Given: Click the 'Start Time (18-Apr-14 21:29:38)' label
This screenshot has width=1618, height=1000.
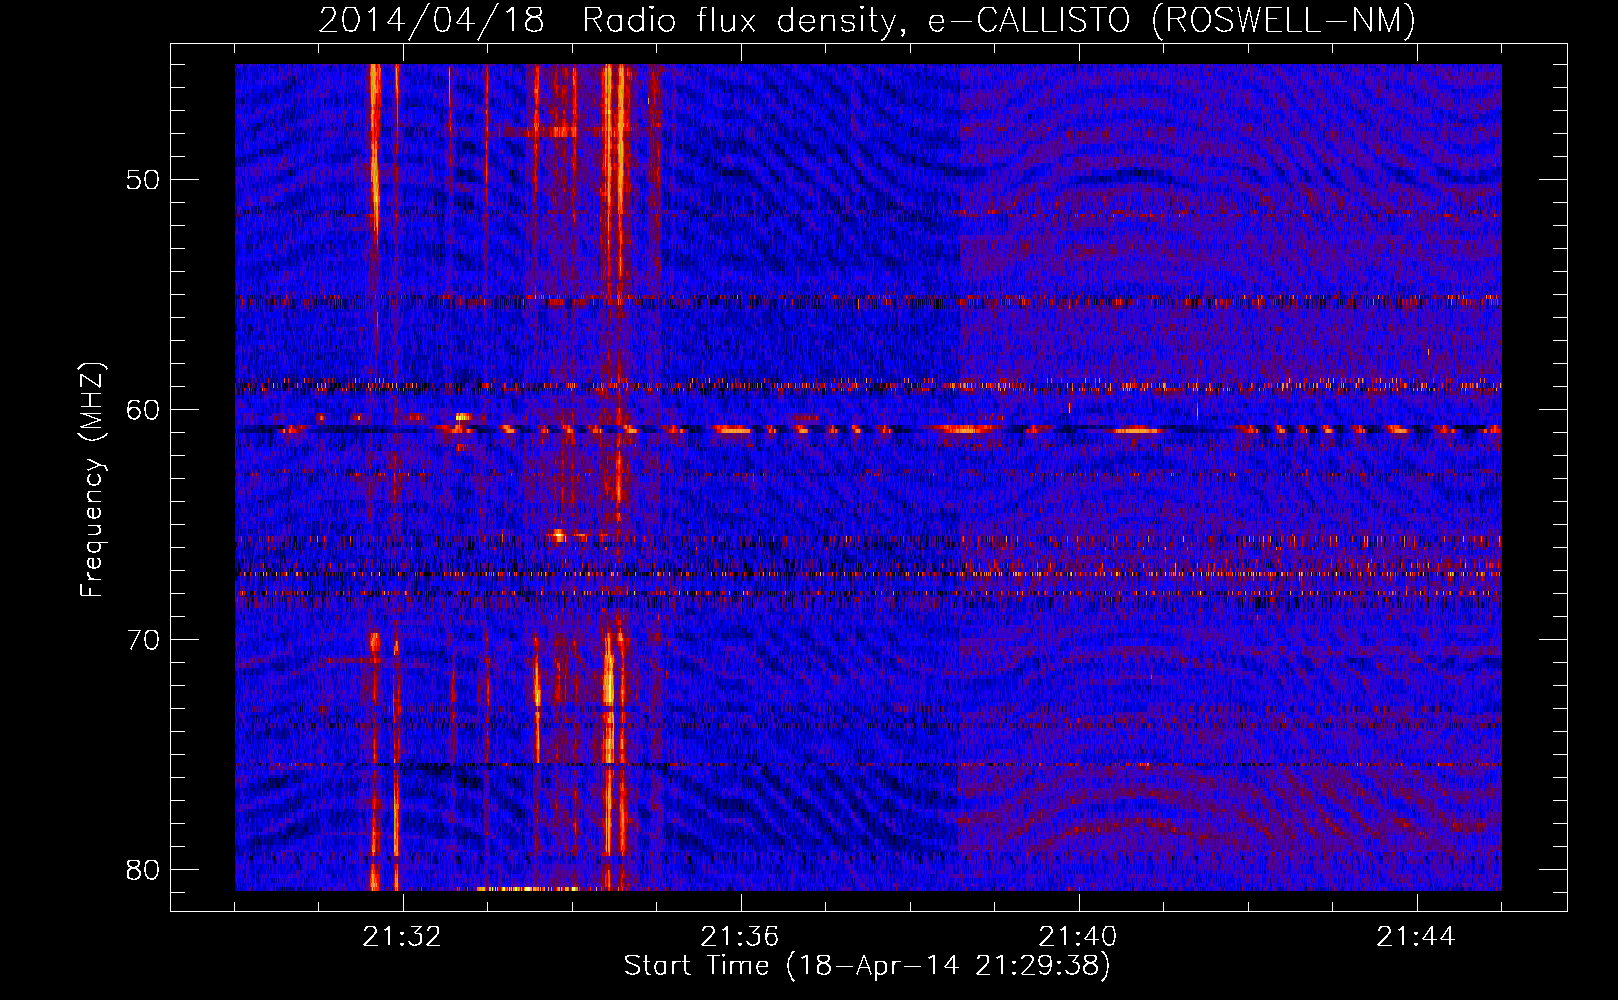Looking at the screenshot, I should (867, 966).
